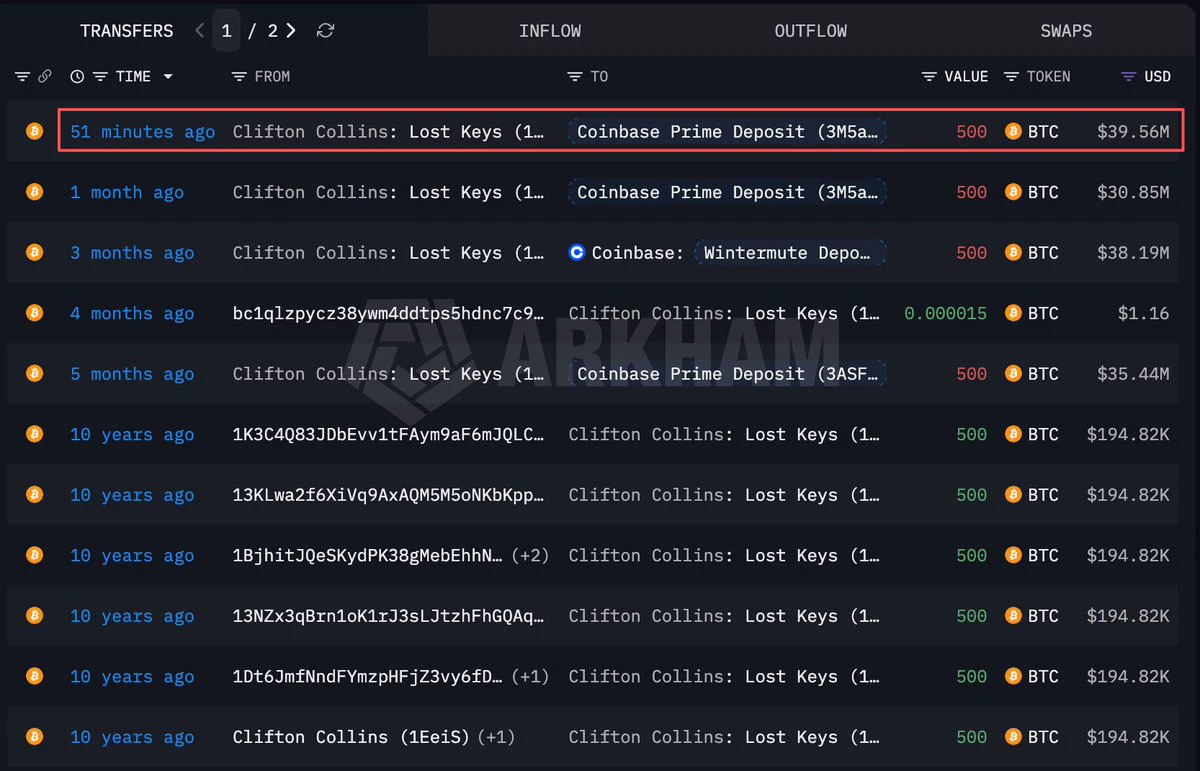Click the $30.85M USD value

(x=1133, y=192)
